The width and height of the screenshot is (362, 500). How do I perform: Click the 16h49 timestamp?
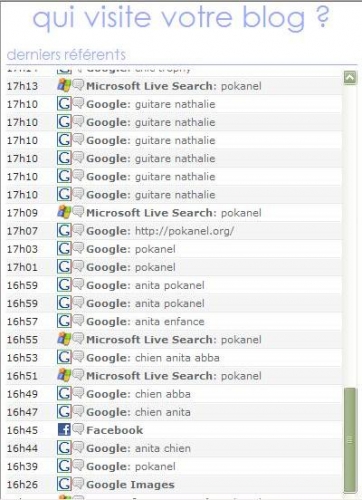tap(22, 394)
